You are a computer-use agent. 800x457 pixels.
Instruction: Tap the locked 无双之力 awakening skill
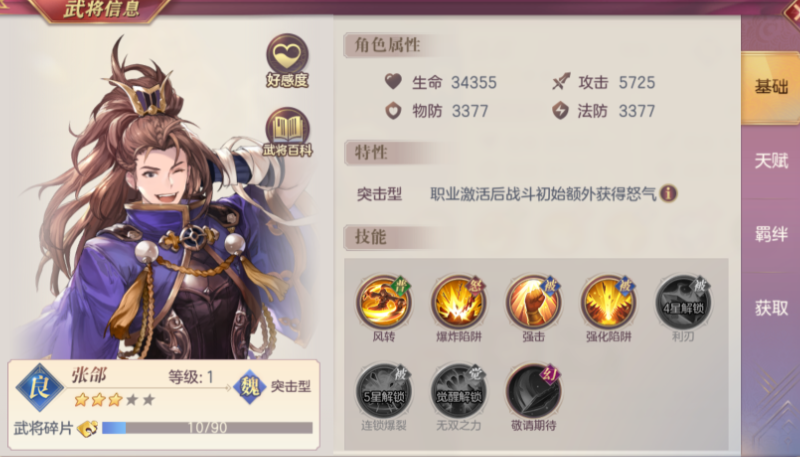[x=458, y=392]
